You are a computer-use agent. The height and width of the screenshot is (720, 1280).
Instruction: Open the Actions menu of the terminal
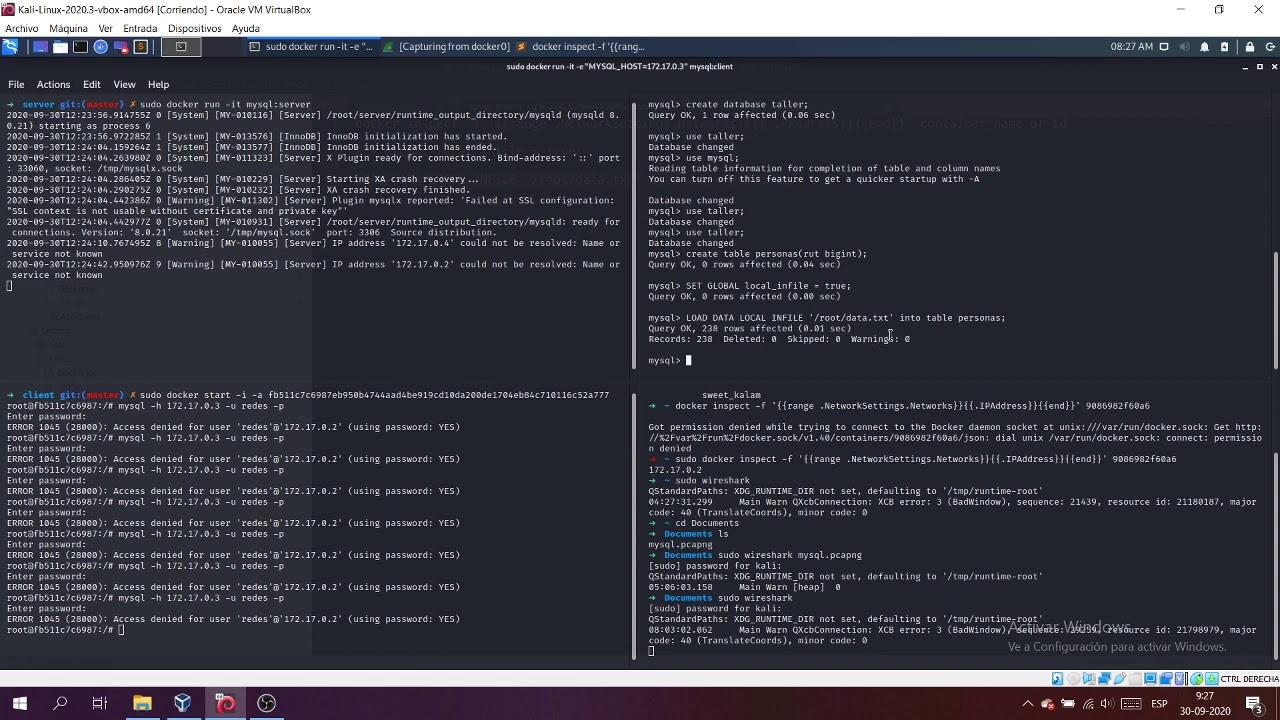click(x=53, y=85)
